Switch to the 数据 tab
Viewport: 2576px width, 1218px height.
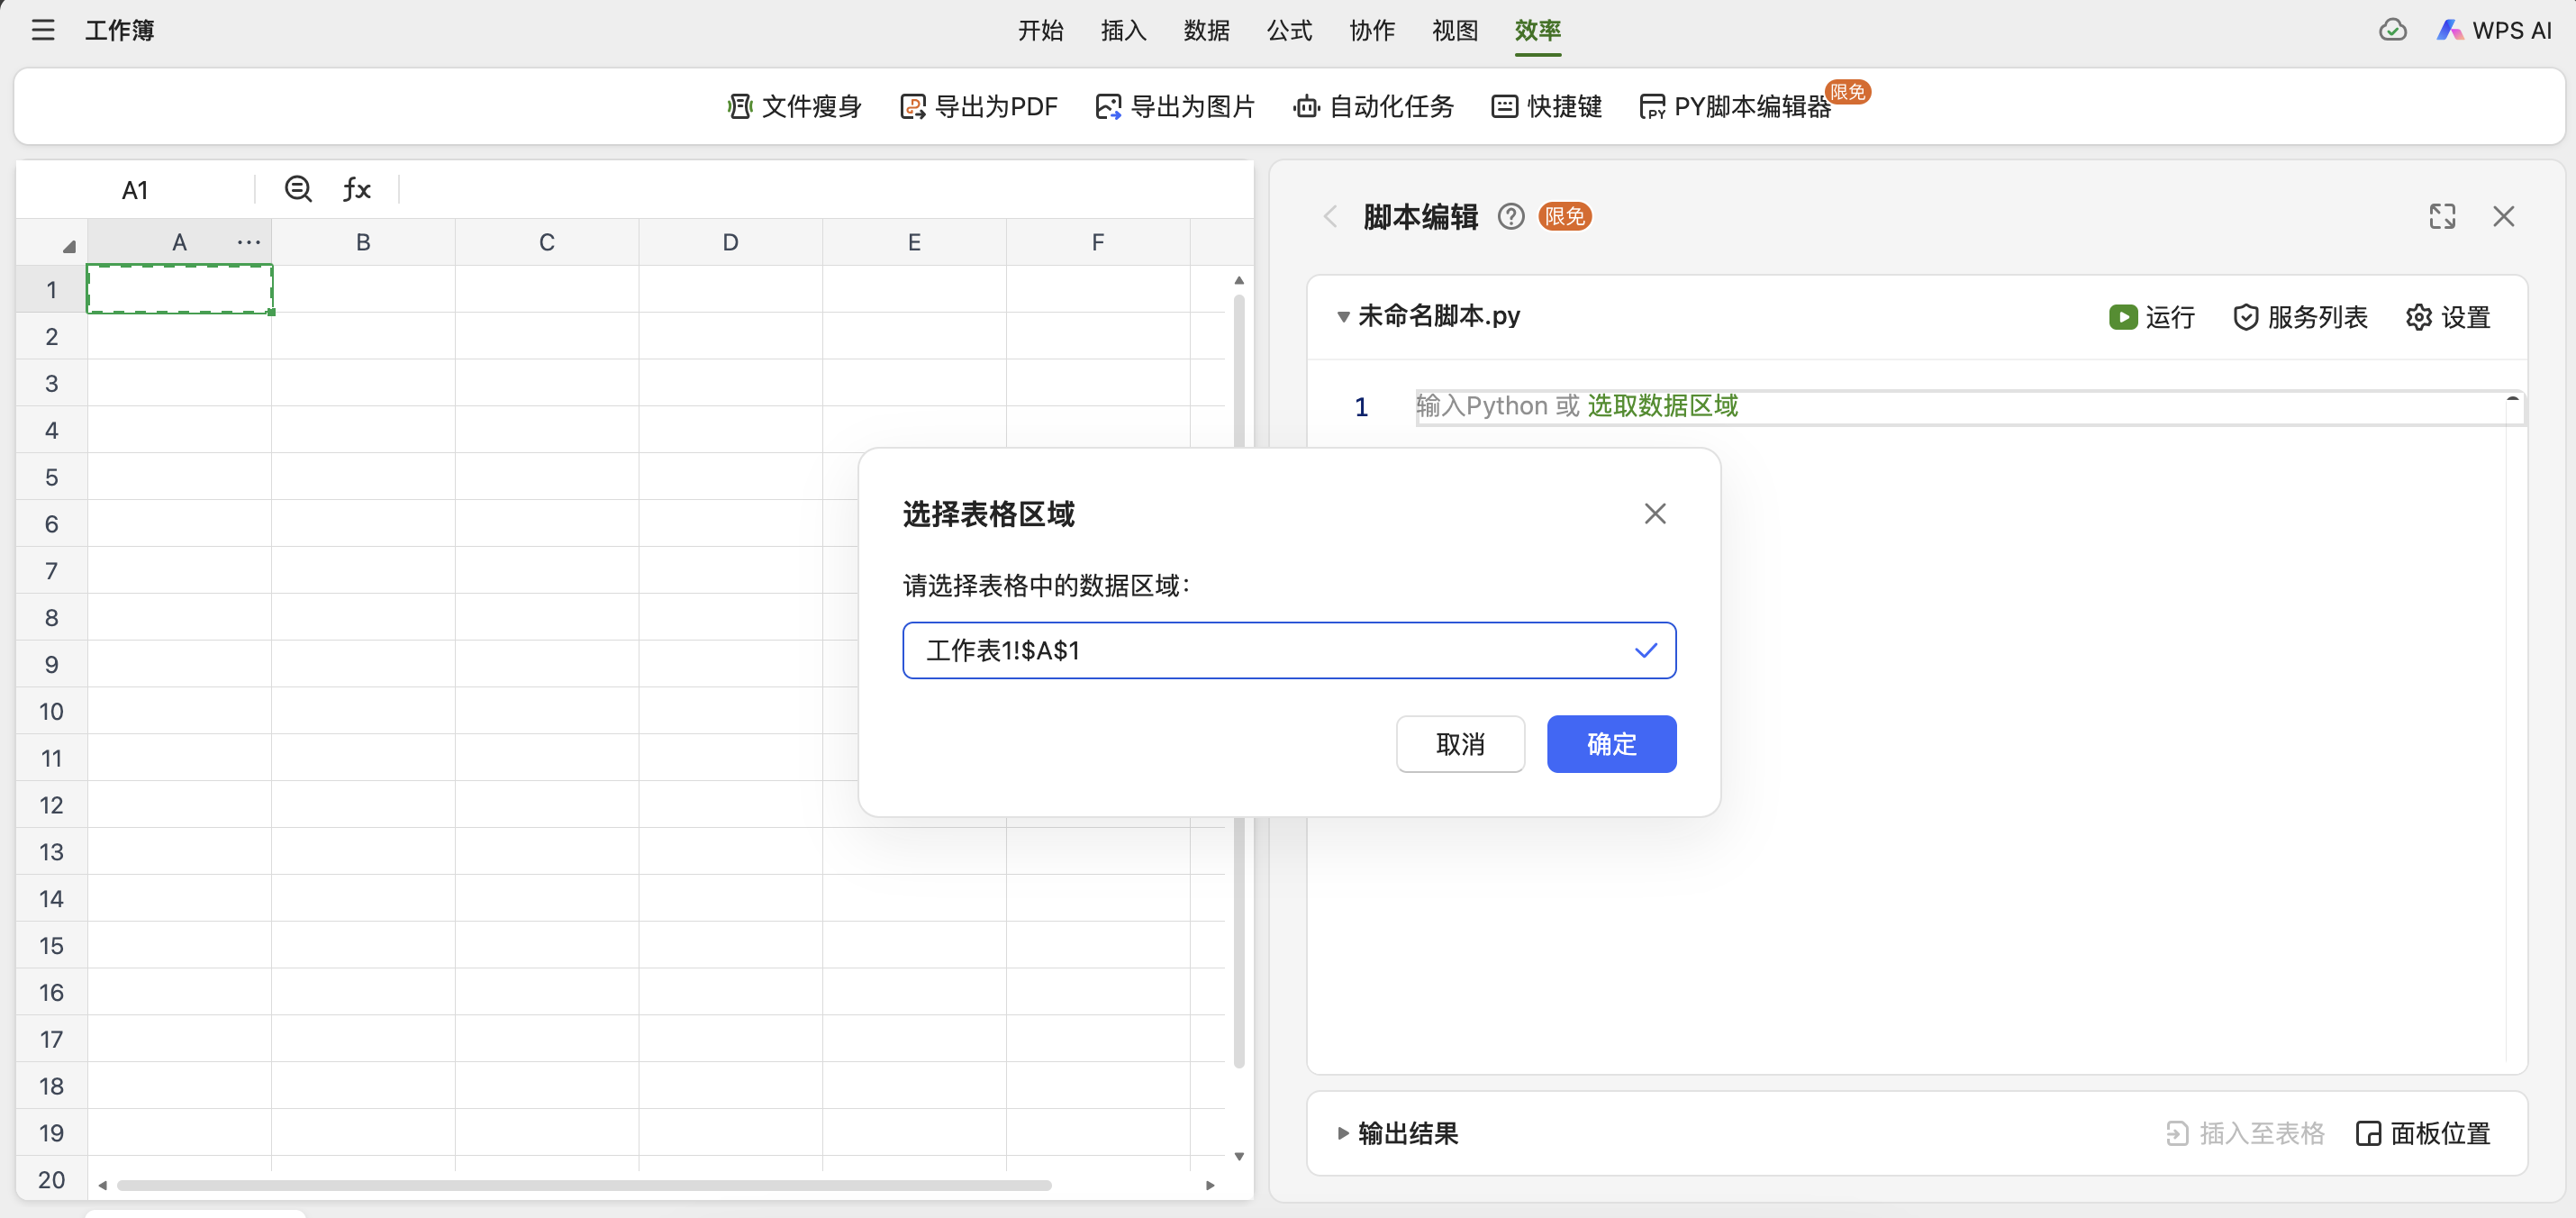tap(1206, 30)
